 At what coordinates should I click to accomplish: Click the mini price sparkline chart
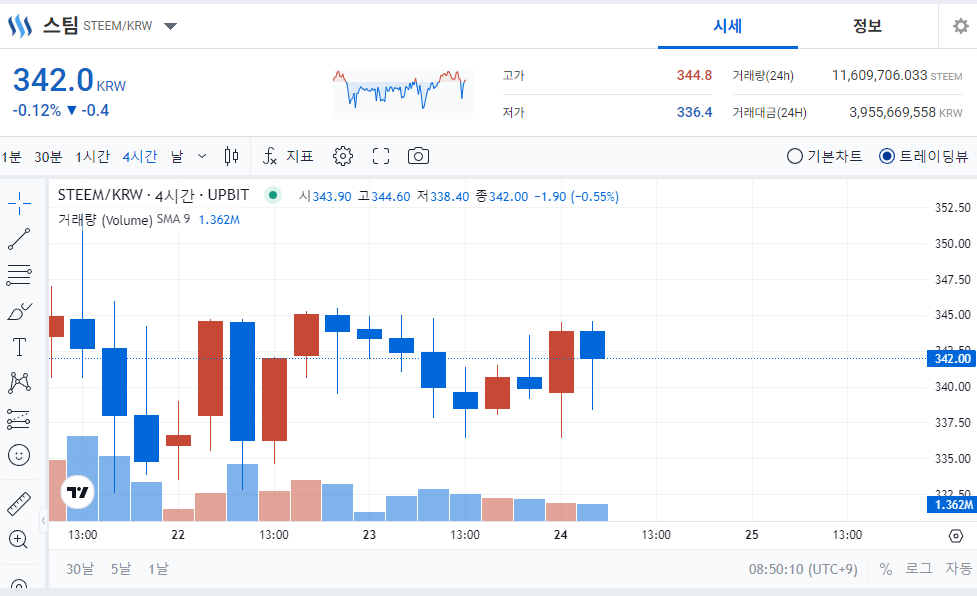pos(403,93)
